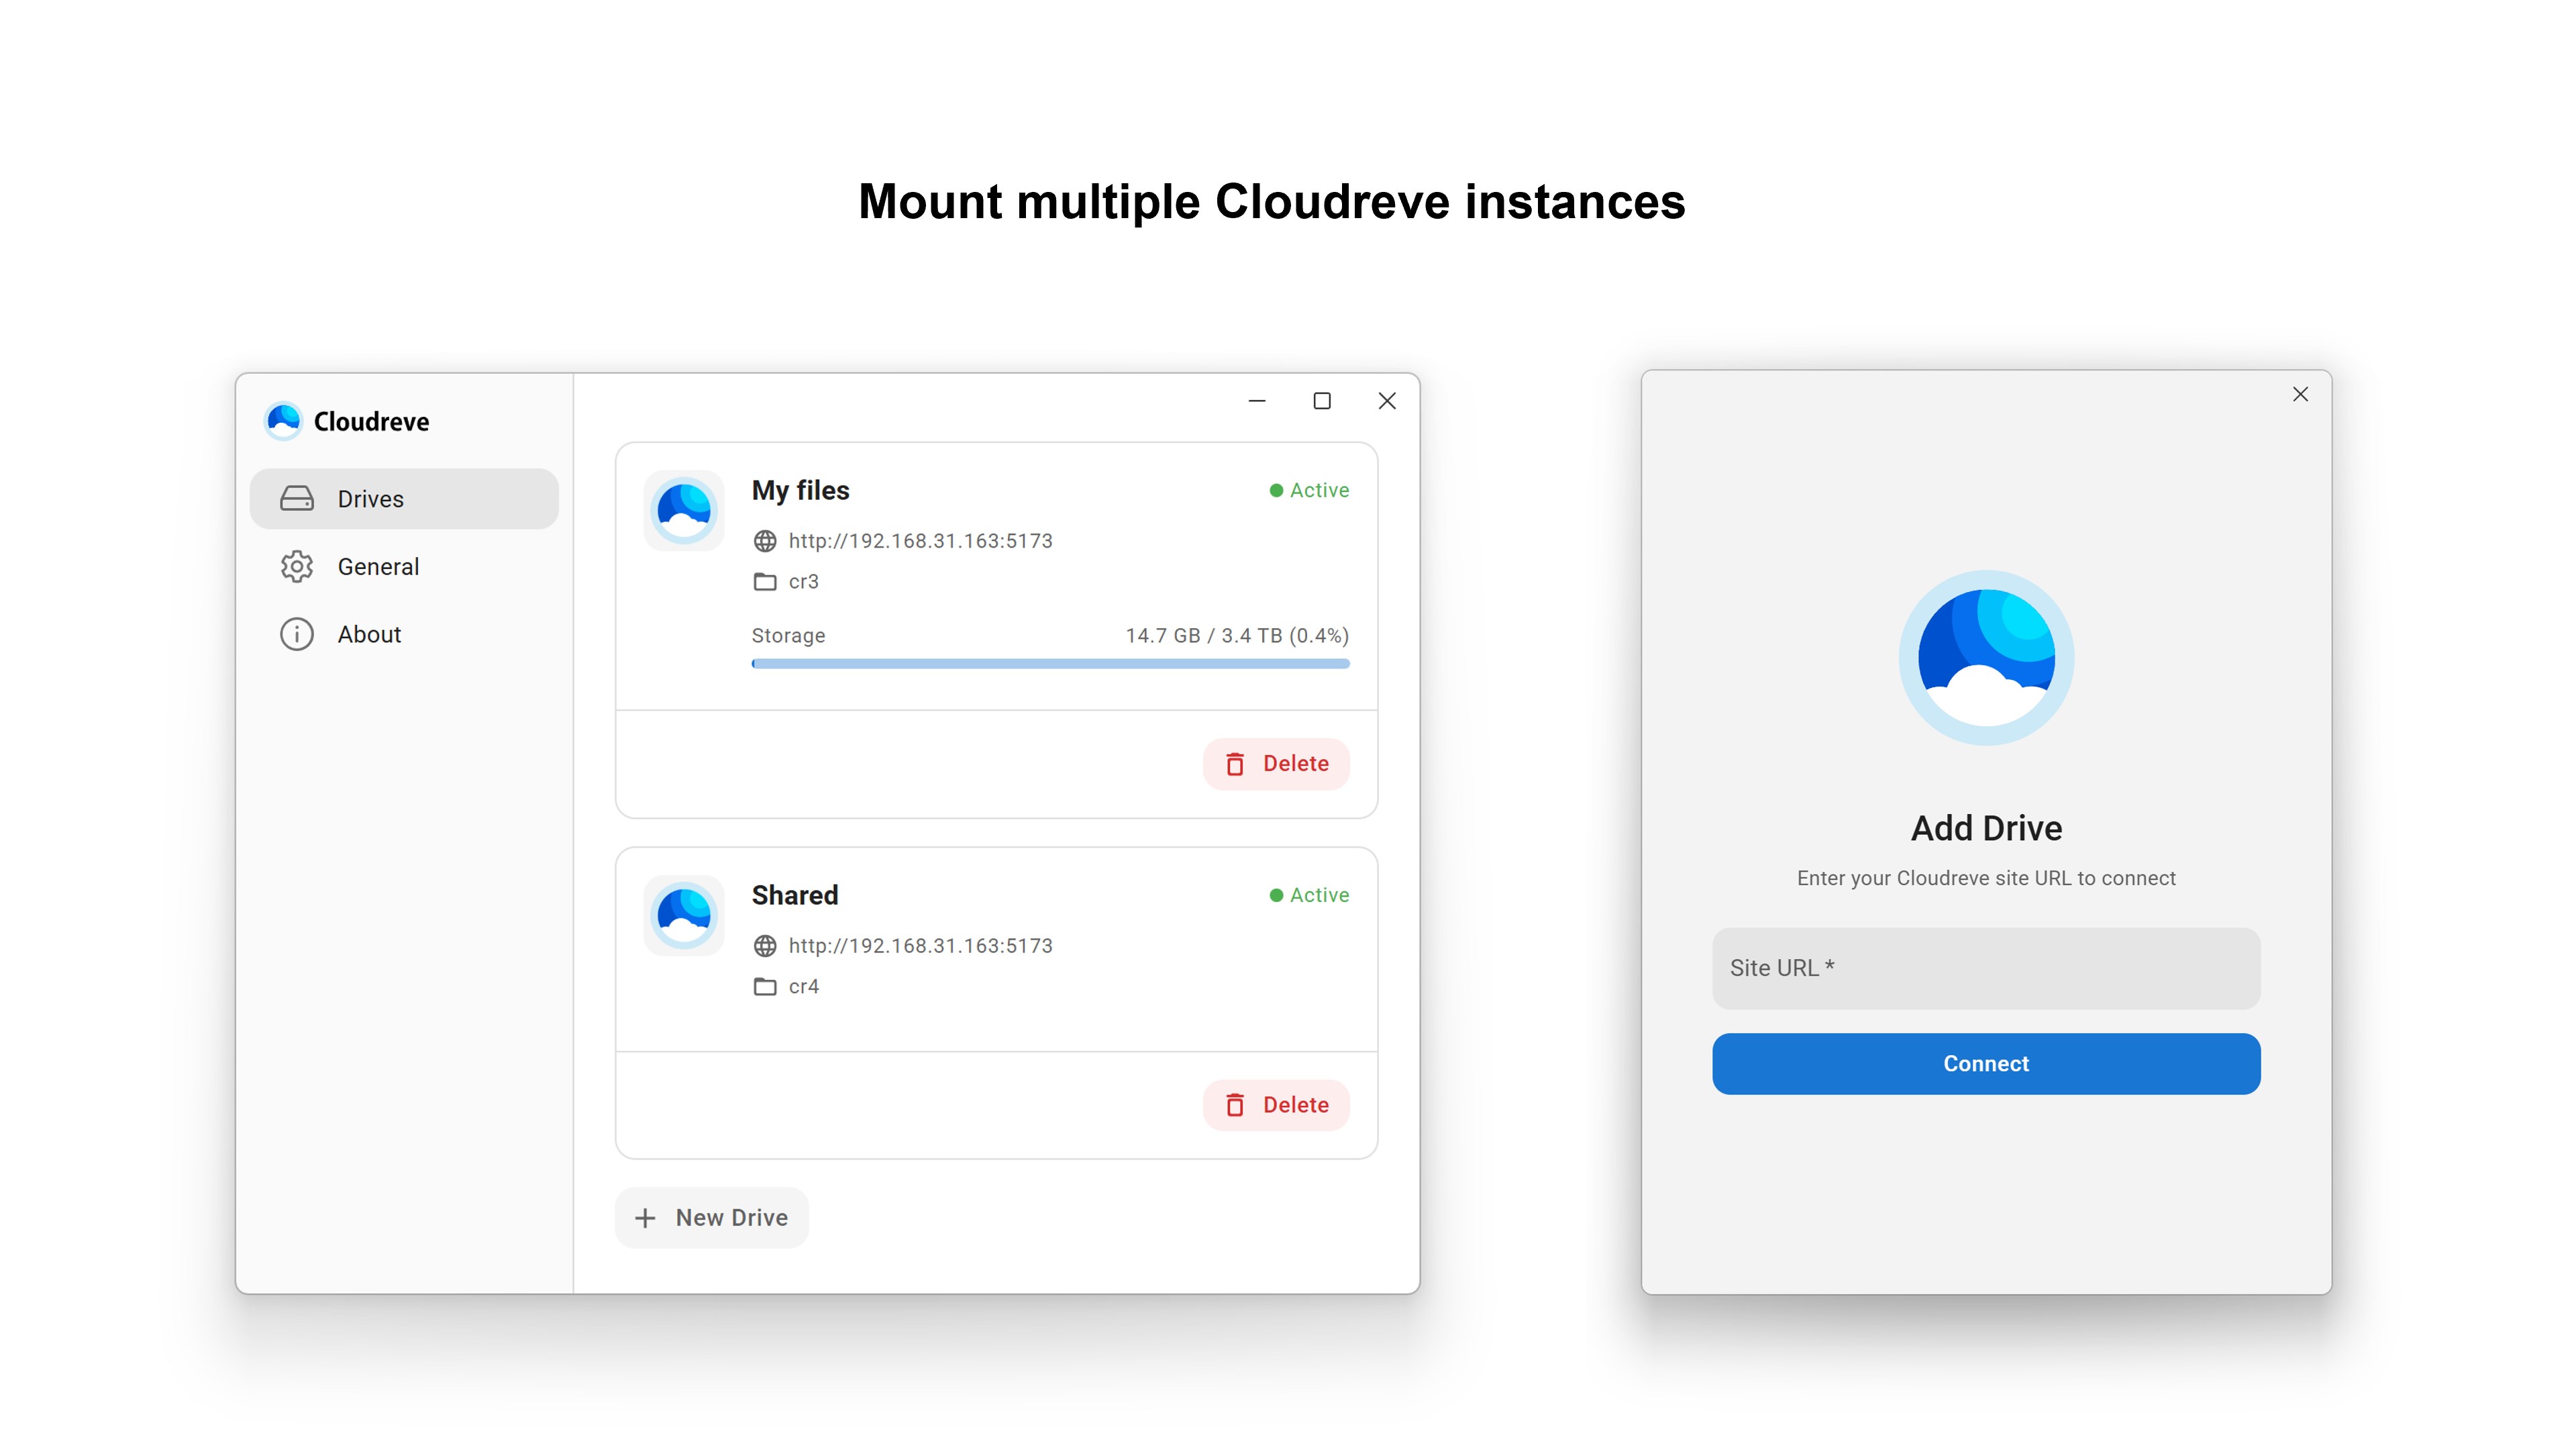Screen dimensions: 2576x1449
Task: Click the globe icon beside My files URL
Action: pyautogui.click(x=765, y=541)
